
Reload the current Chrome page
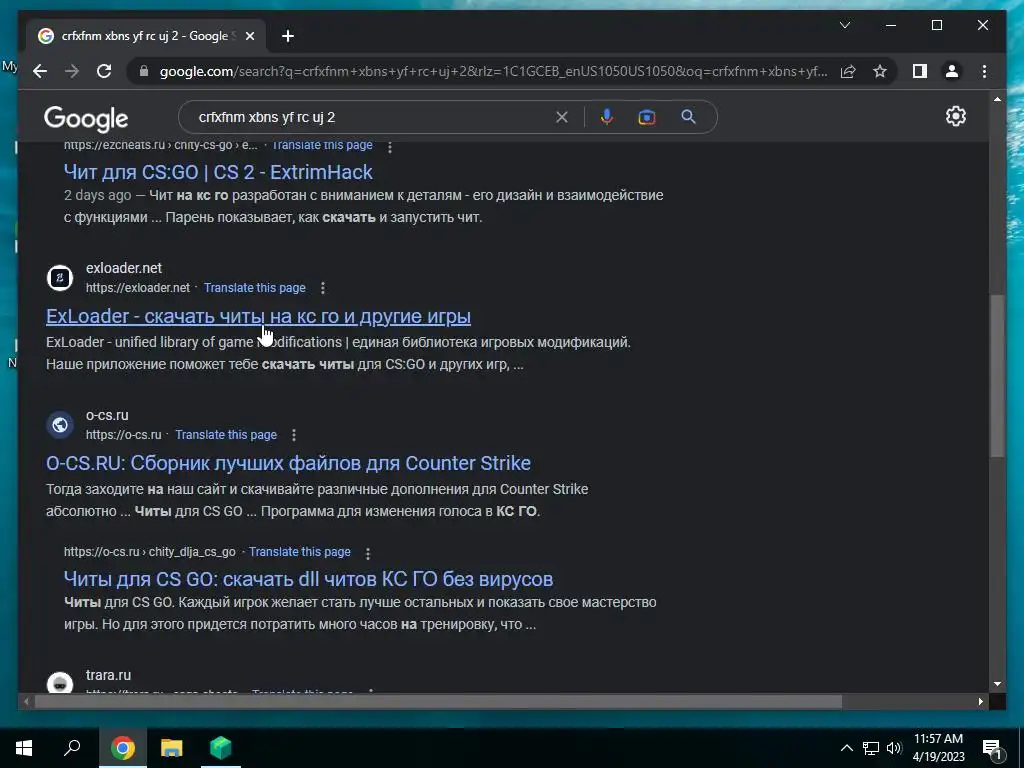(104, 71)
